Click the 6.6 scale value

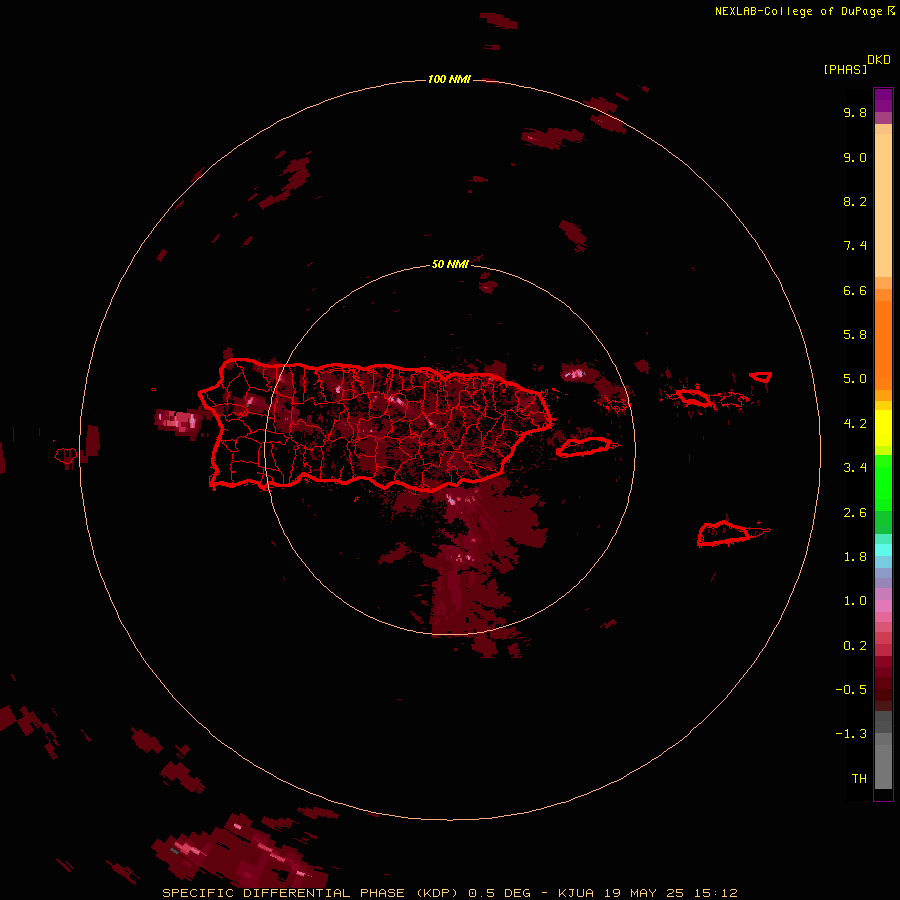coord(855,290)
